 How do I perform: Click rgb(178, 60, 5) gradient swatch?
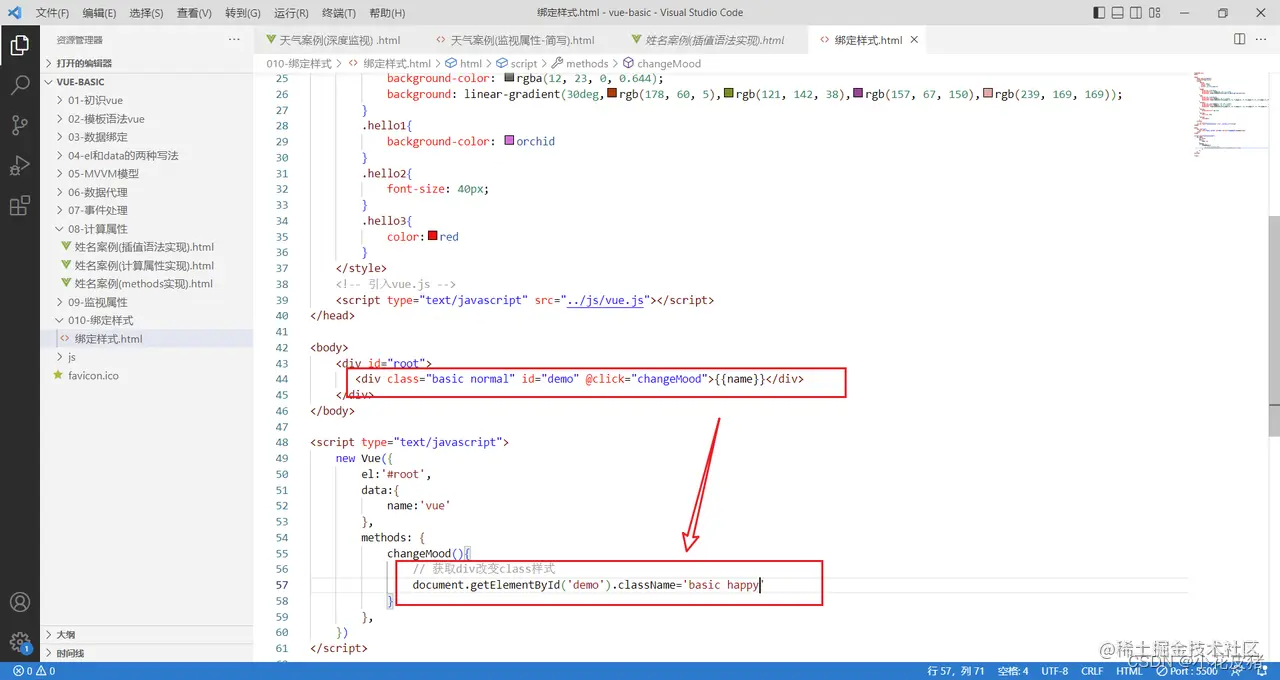pos(612,93)
